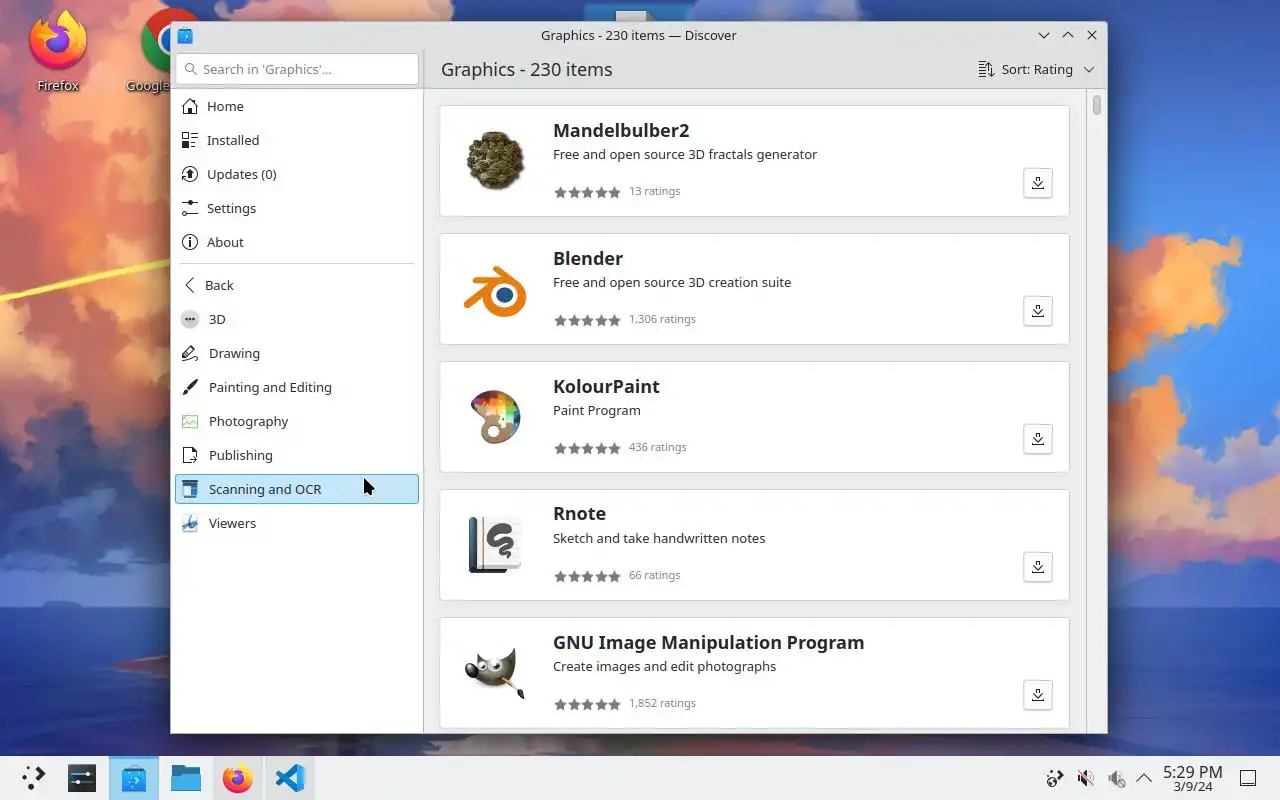Select the 3D subcategory
This screenshot has height=800, width=1280.
pyautogui.click(x=297, y=319)
